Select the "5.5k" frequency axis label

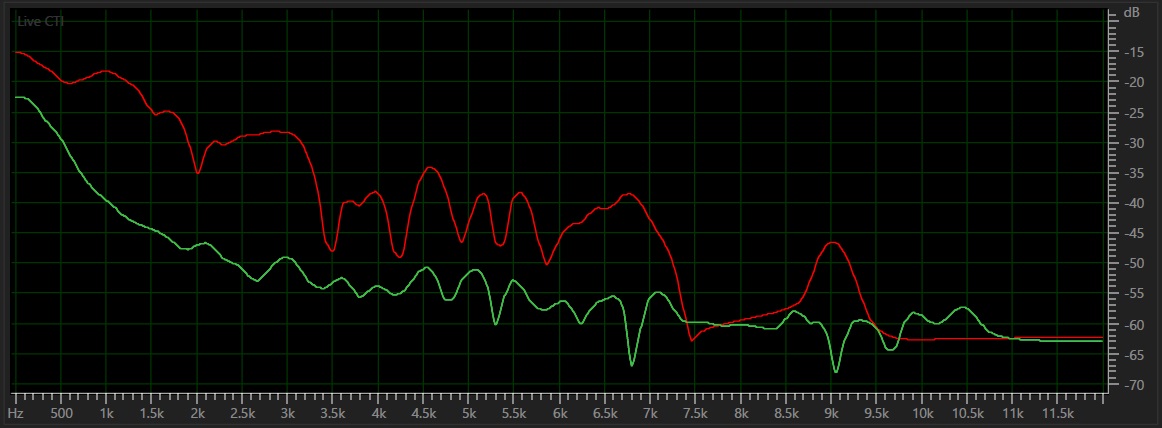point(514,413)
